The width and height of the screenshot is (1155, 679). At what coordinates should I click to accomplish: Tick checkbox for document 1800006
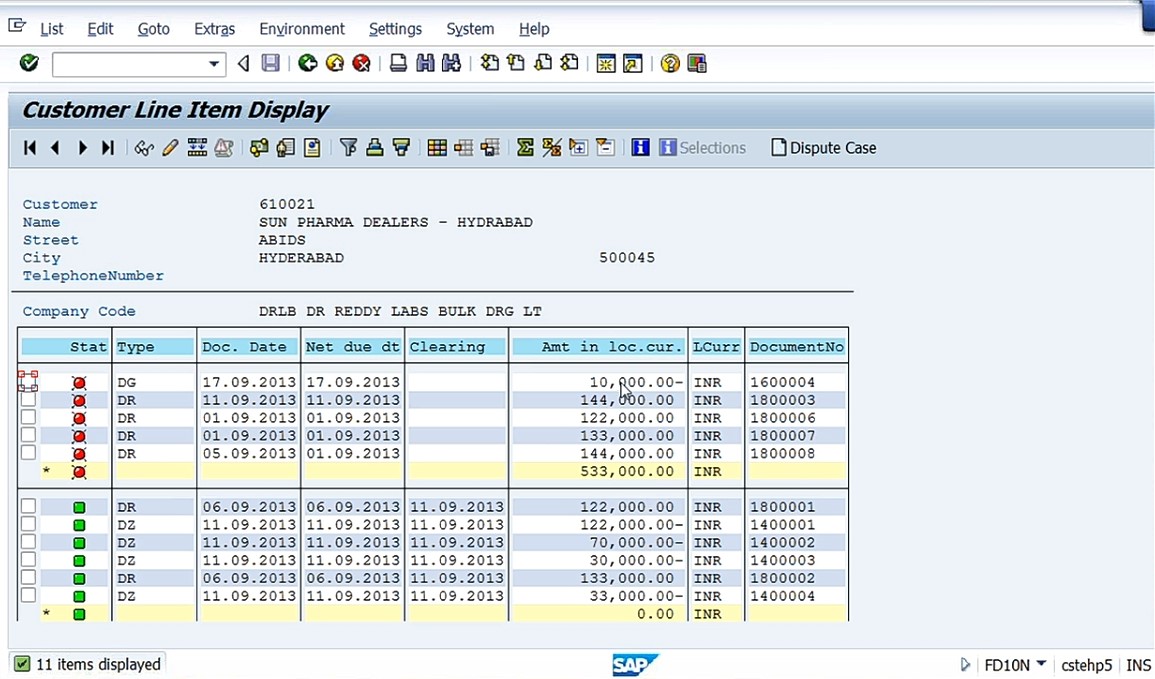tap(28, 417)
